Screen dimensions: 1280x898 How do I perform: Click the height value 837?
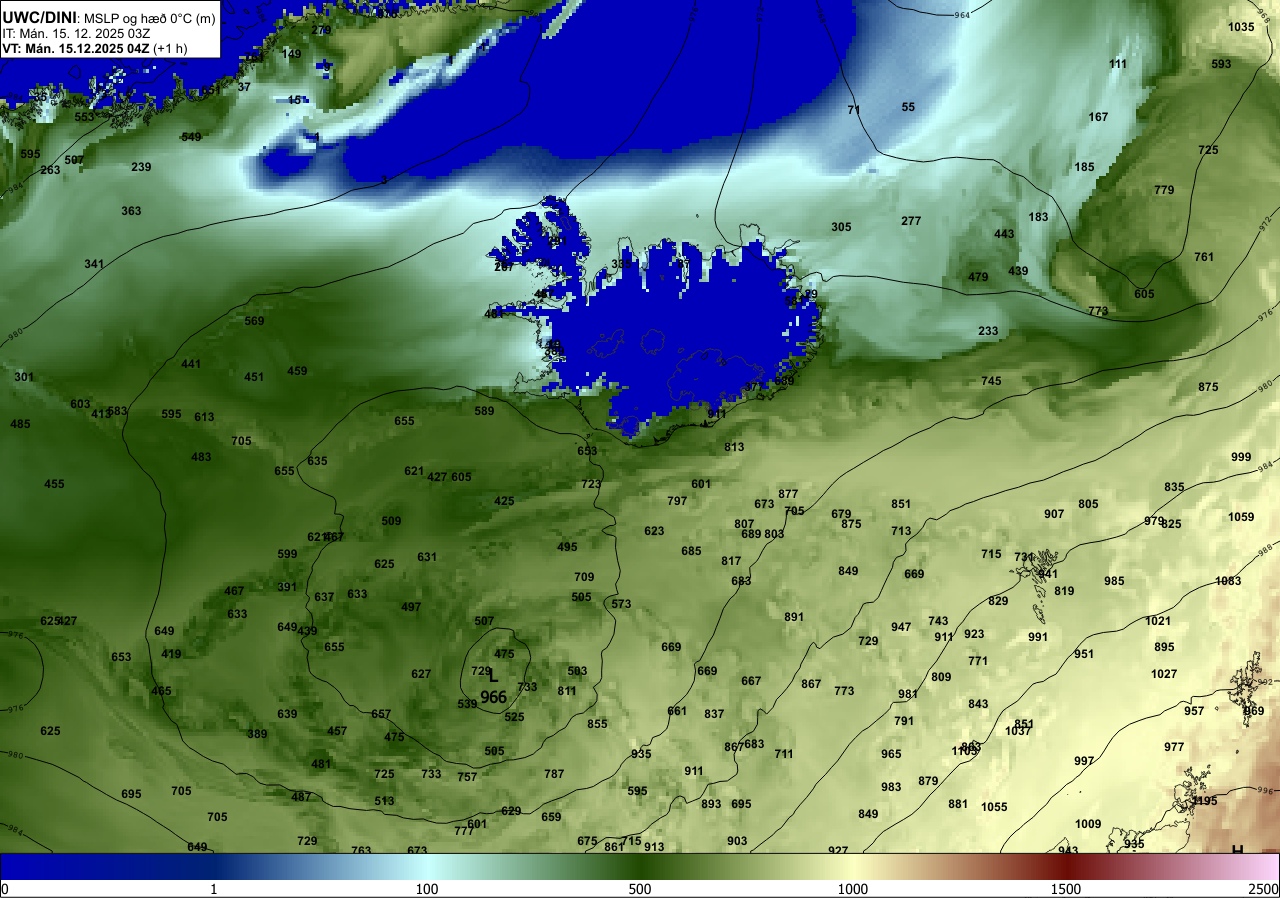click(714, 714)
